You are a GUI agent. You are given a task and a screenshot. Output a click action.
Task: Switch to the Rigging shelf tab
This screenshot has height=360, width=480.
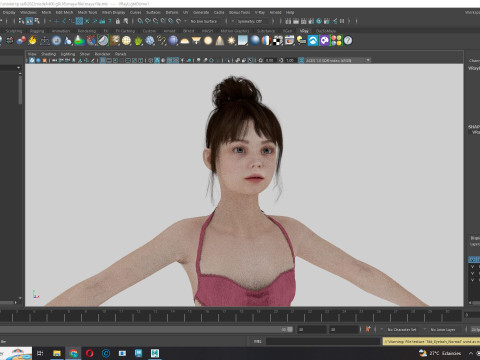(37, 31)
